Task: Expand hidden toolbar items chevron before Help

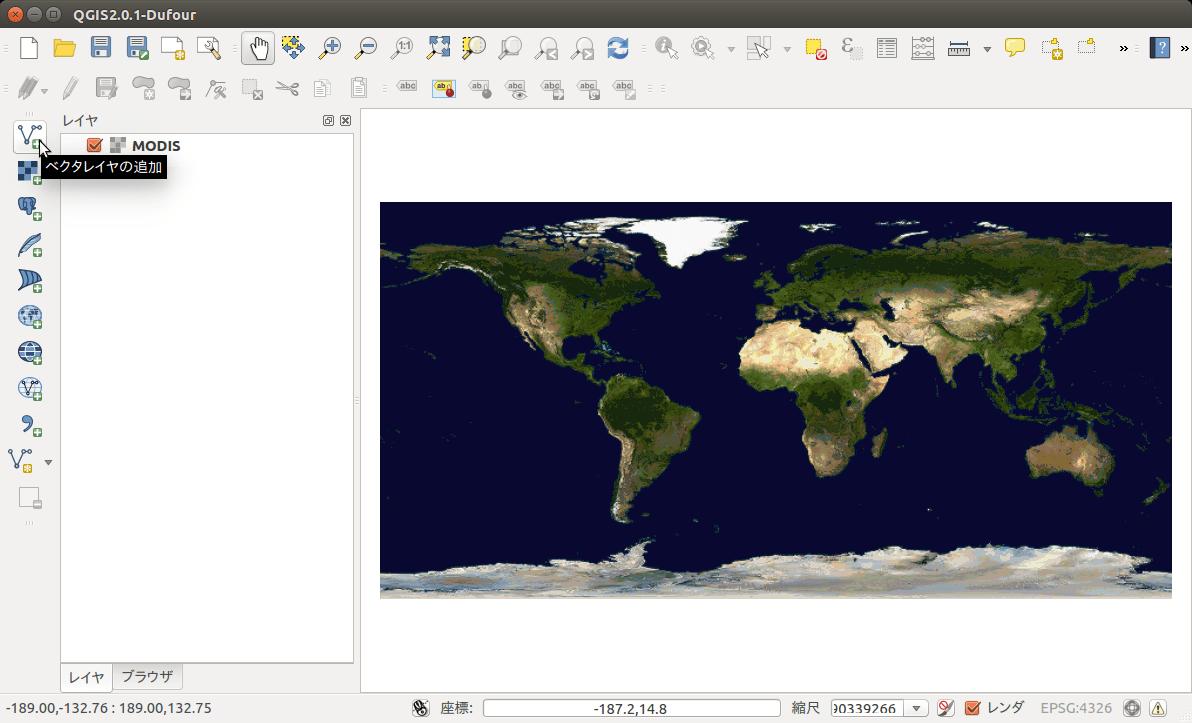Action: (x=1124, y=49)
